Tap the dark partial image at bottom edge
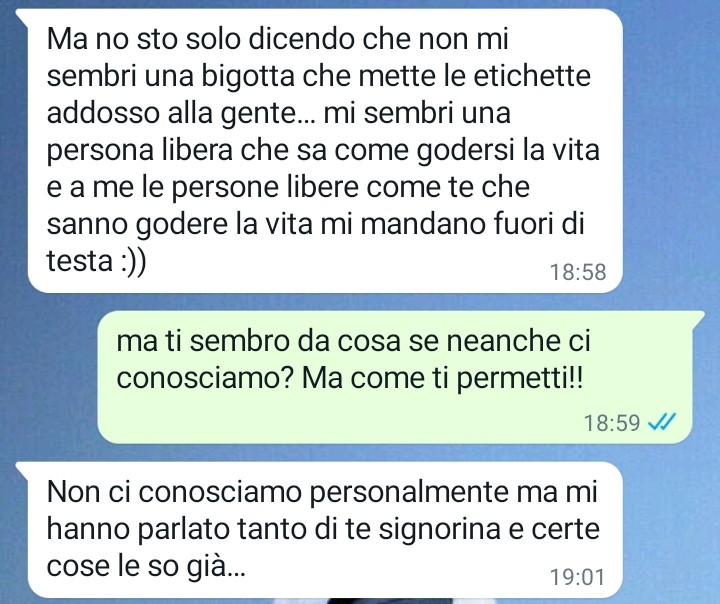The height and width of the screenshot is (604, 720). (x=390, y=601)
